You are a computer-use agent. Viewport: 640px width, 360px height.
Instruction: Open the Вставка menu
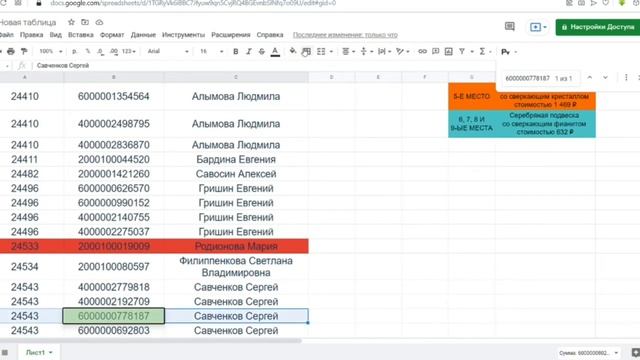pyautogui.click(x=80, y=35)
